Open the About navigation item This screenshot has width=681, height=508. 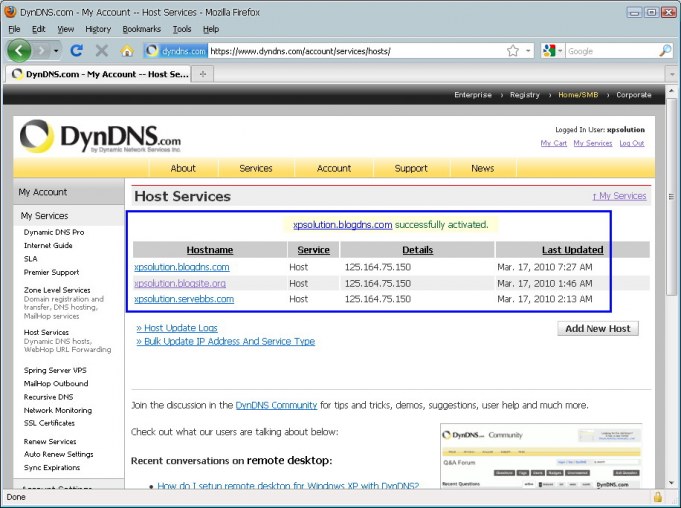tap(183, 168)
